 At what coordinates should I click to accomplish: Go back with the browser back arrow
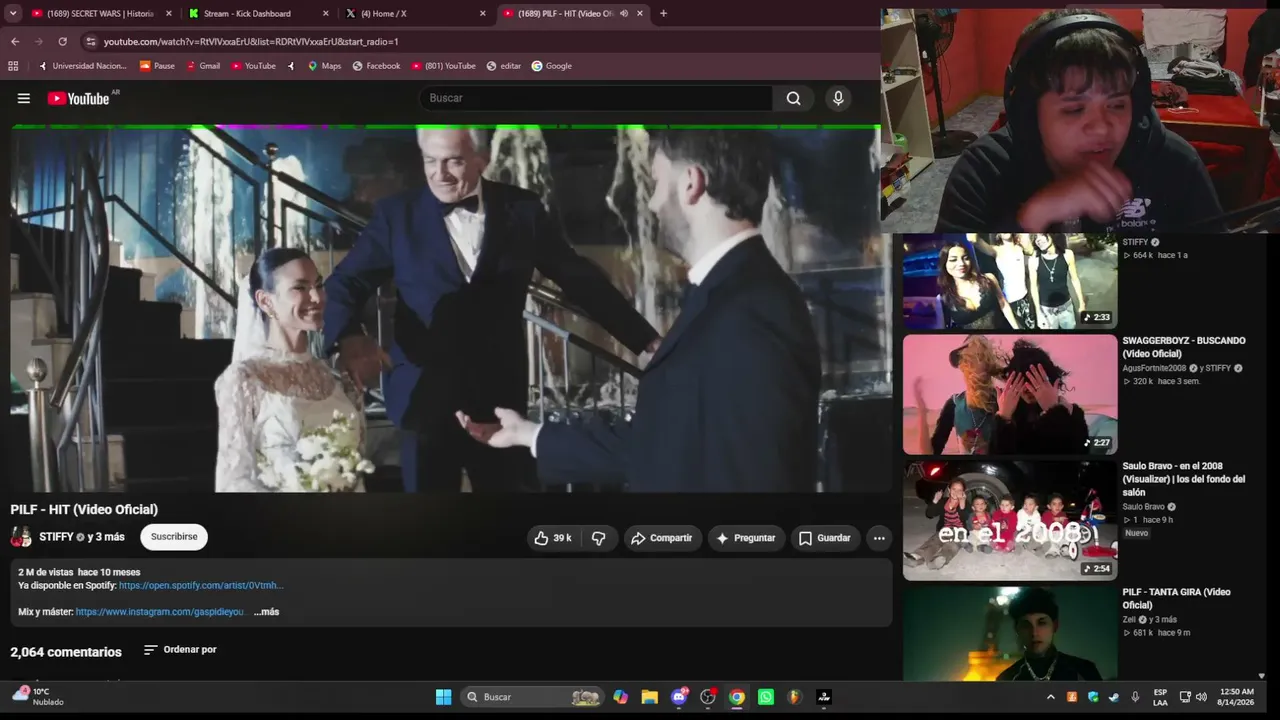coord(15,41)
